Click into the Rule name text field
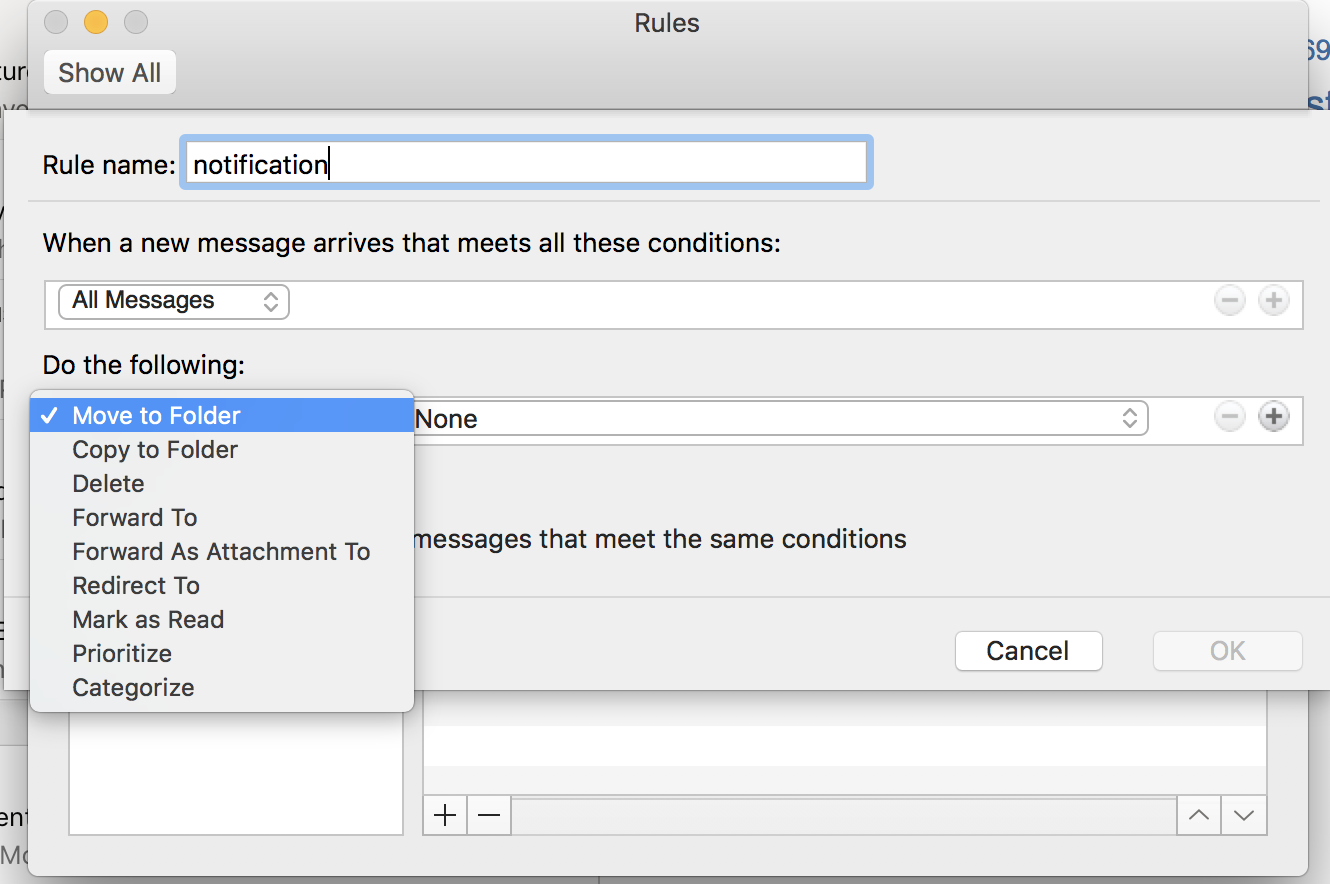1330x884 pixels. tap(527, 163)
